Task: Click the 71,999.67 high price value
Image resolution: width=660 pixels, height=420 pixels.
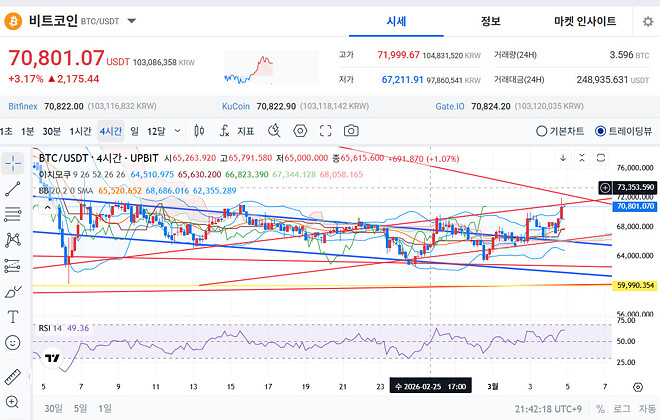Action: [x=398, y=55]
